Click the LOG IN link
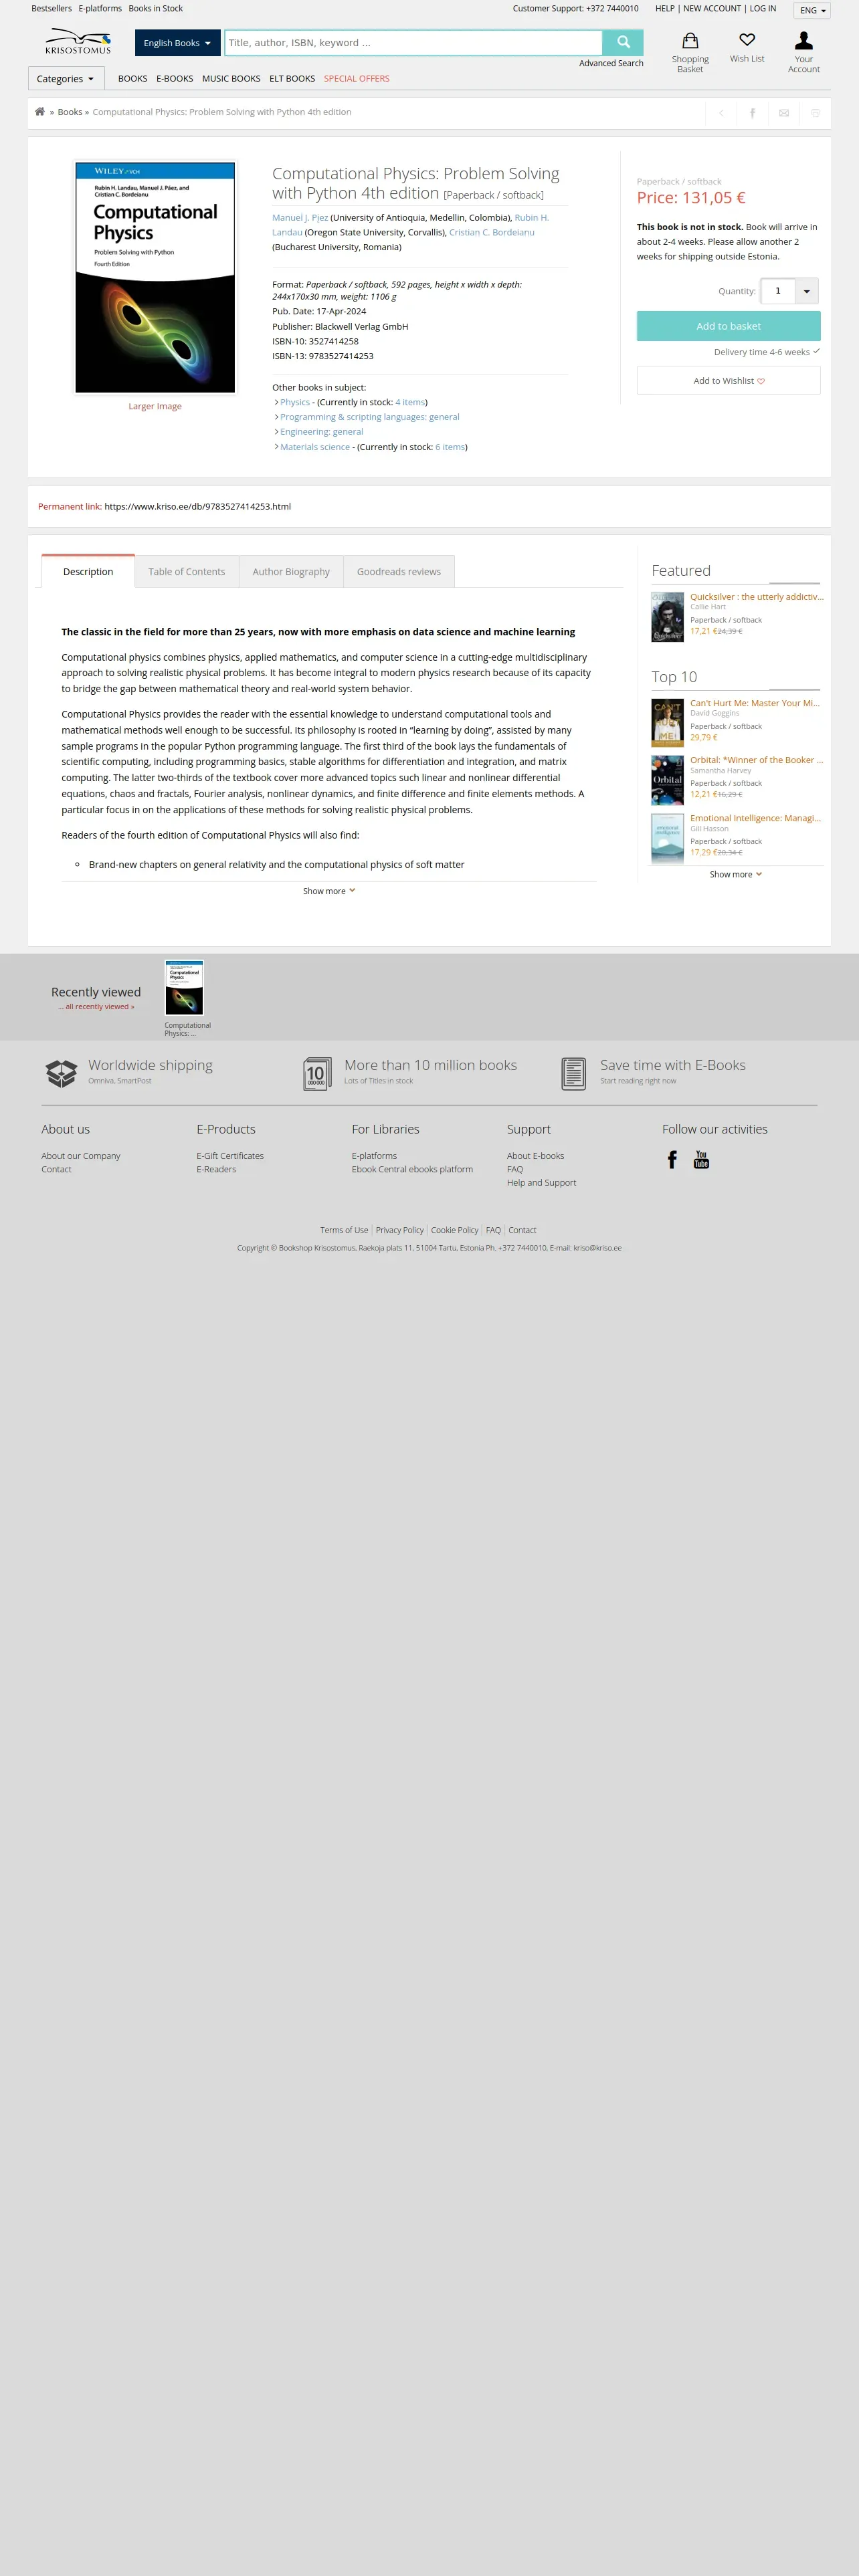This screenshot has width=859, height=2576. coord(763,8)
